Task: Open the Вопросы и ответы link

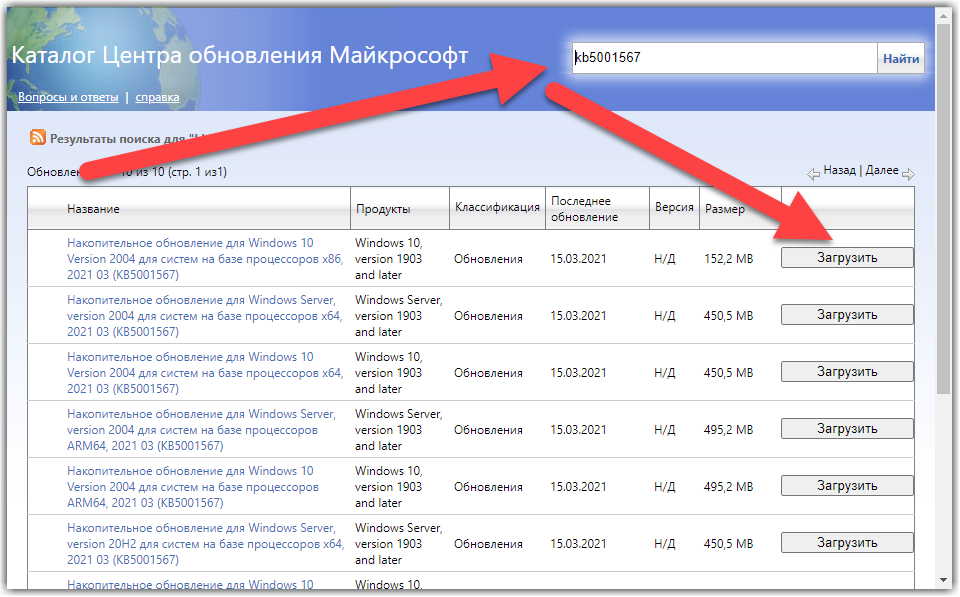Action: 68,97
